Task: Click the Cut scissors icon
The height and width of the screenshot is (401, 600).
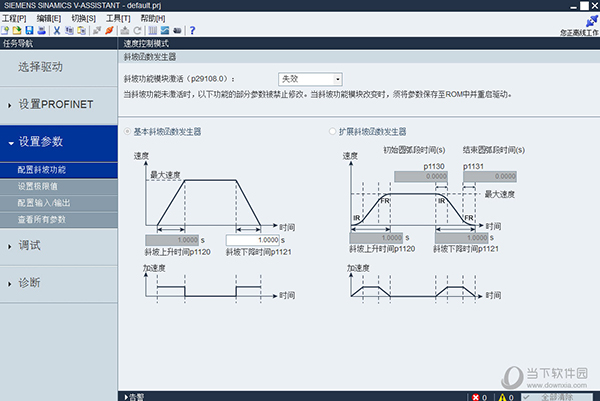Action: pos(57,31)
